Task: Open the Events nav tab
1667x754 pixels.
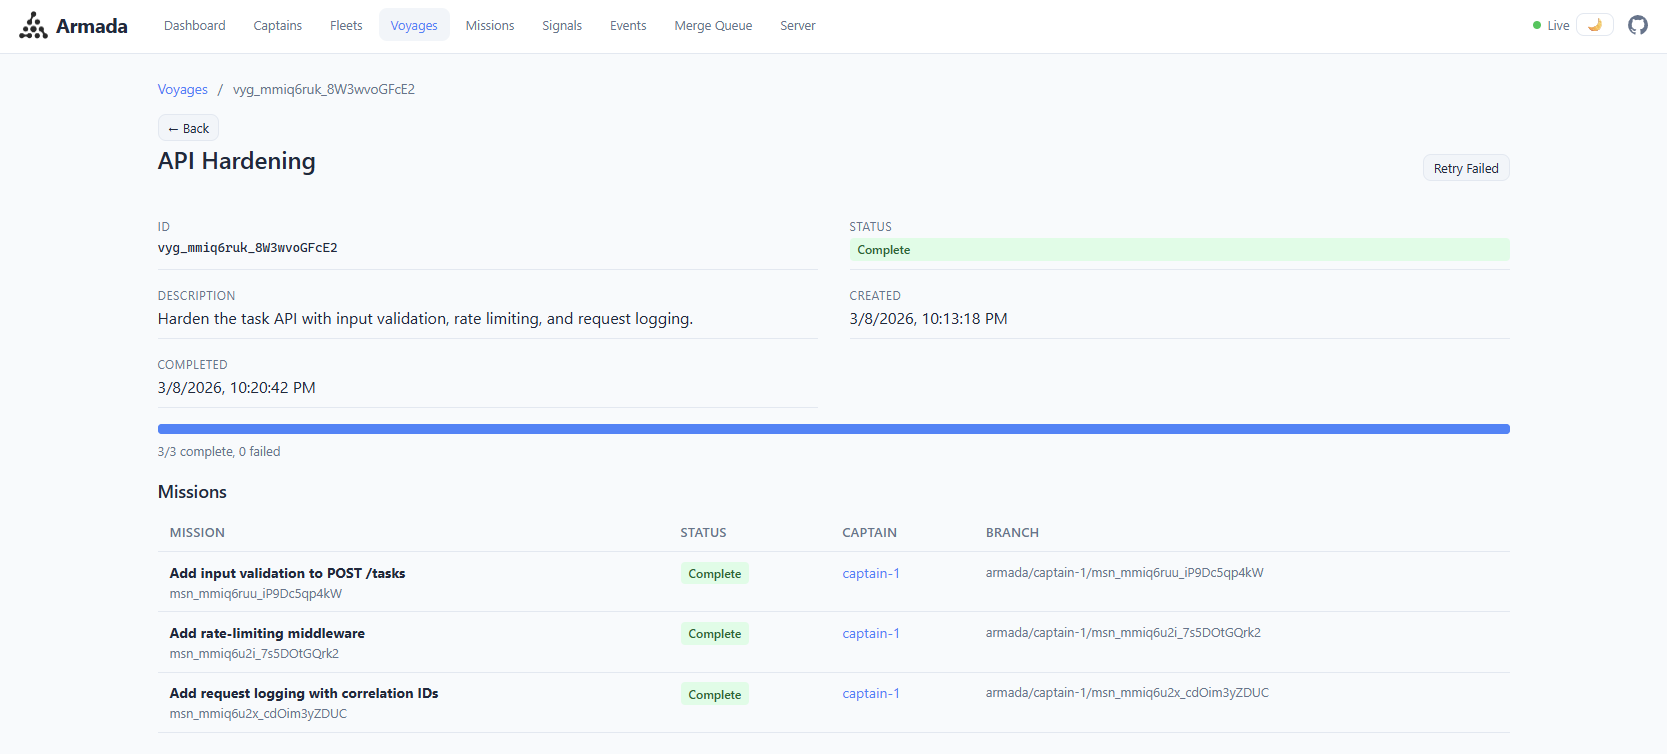Action: pyautogui.click(x=628, y=26)
